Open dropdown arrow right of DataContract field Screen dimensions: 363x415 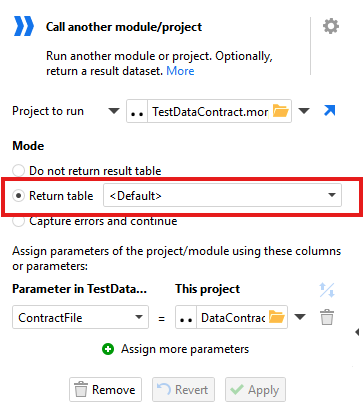pyautogui.click(x=300, y=317)
